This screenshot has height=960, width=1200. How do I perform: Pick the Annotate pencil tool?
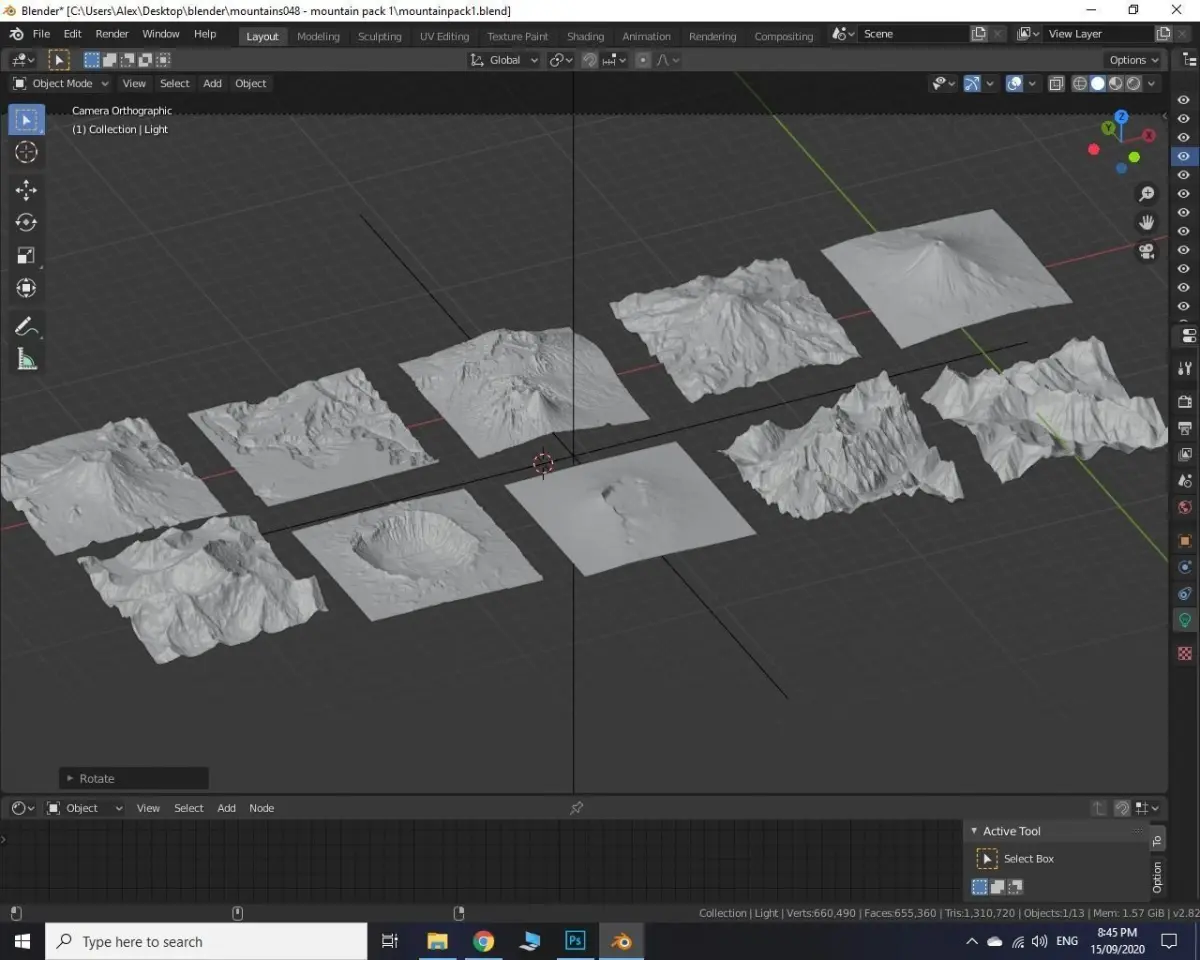tap(27, 326)
